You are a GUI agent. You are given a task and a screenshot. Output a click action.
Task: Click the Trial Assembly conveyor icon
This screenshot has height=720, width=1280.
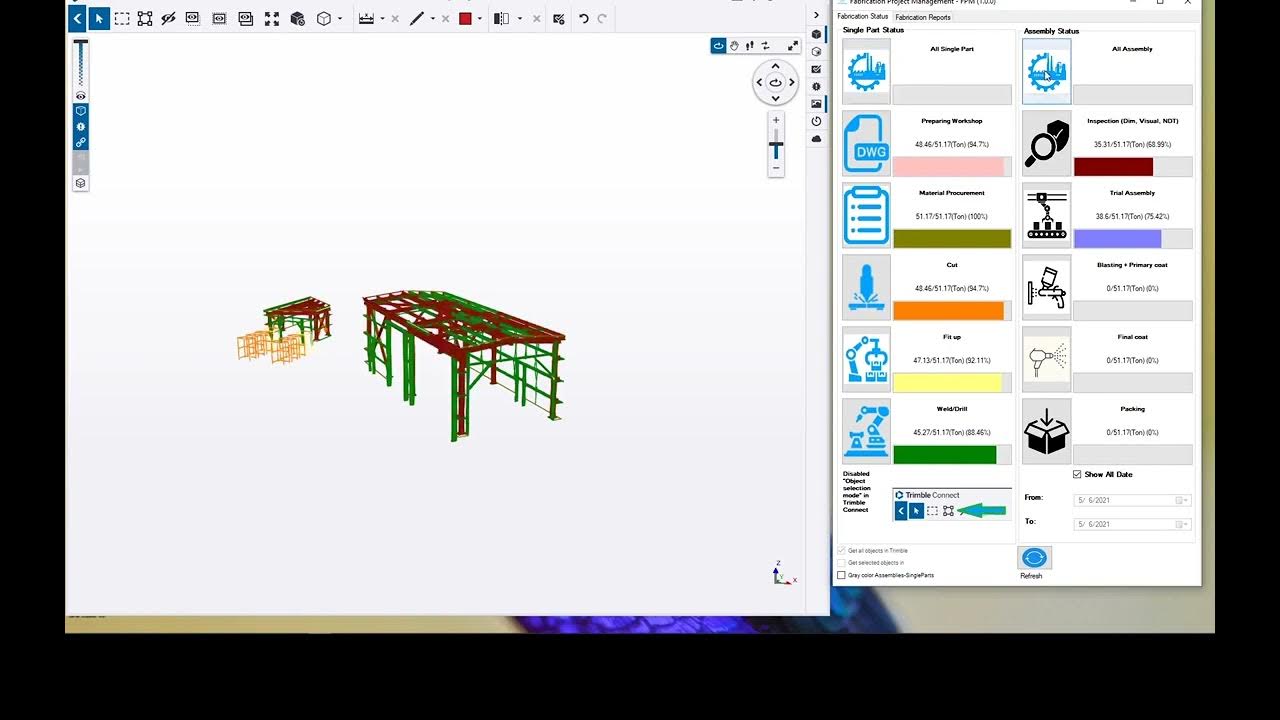(1047, 215)
